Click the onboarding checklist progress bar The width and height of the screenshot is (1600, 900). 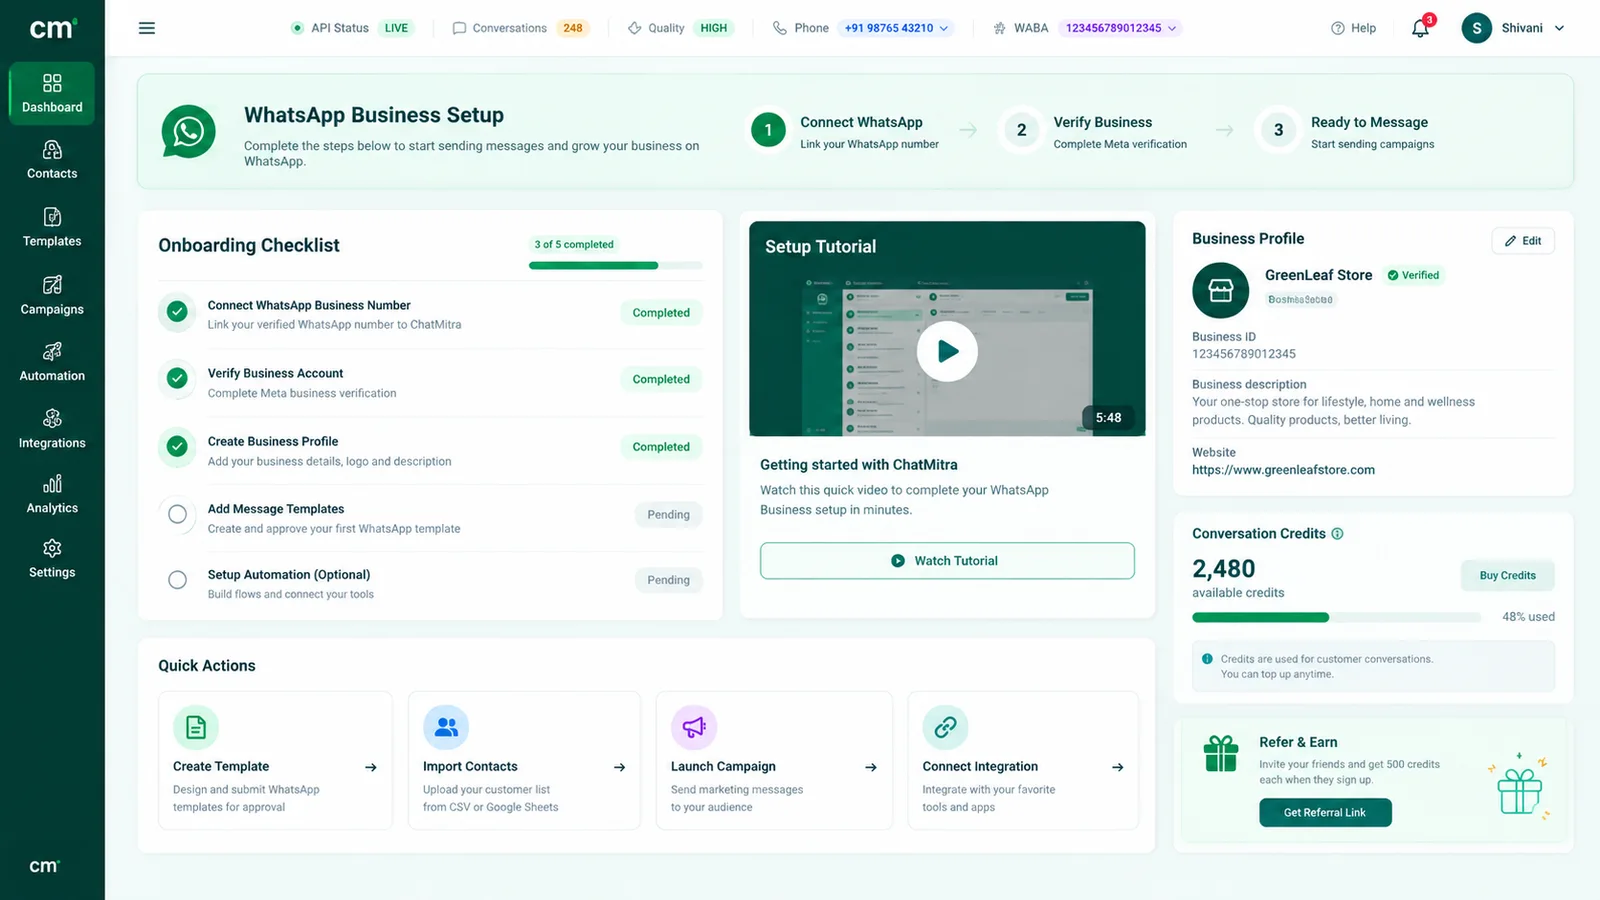[616, 265]
